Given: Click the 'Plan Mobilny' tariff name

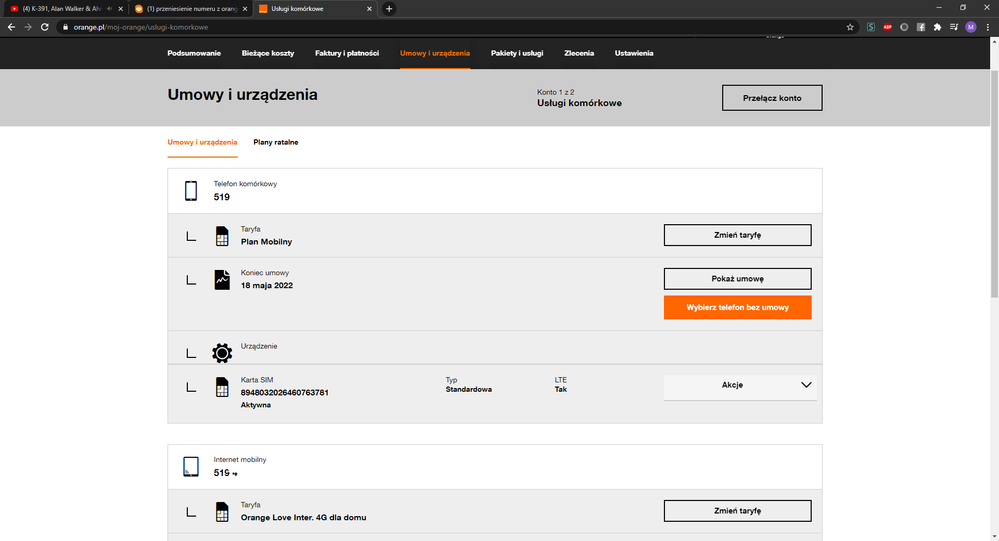Looking at the screenshot, I should click(266, 242).
